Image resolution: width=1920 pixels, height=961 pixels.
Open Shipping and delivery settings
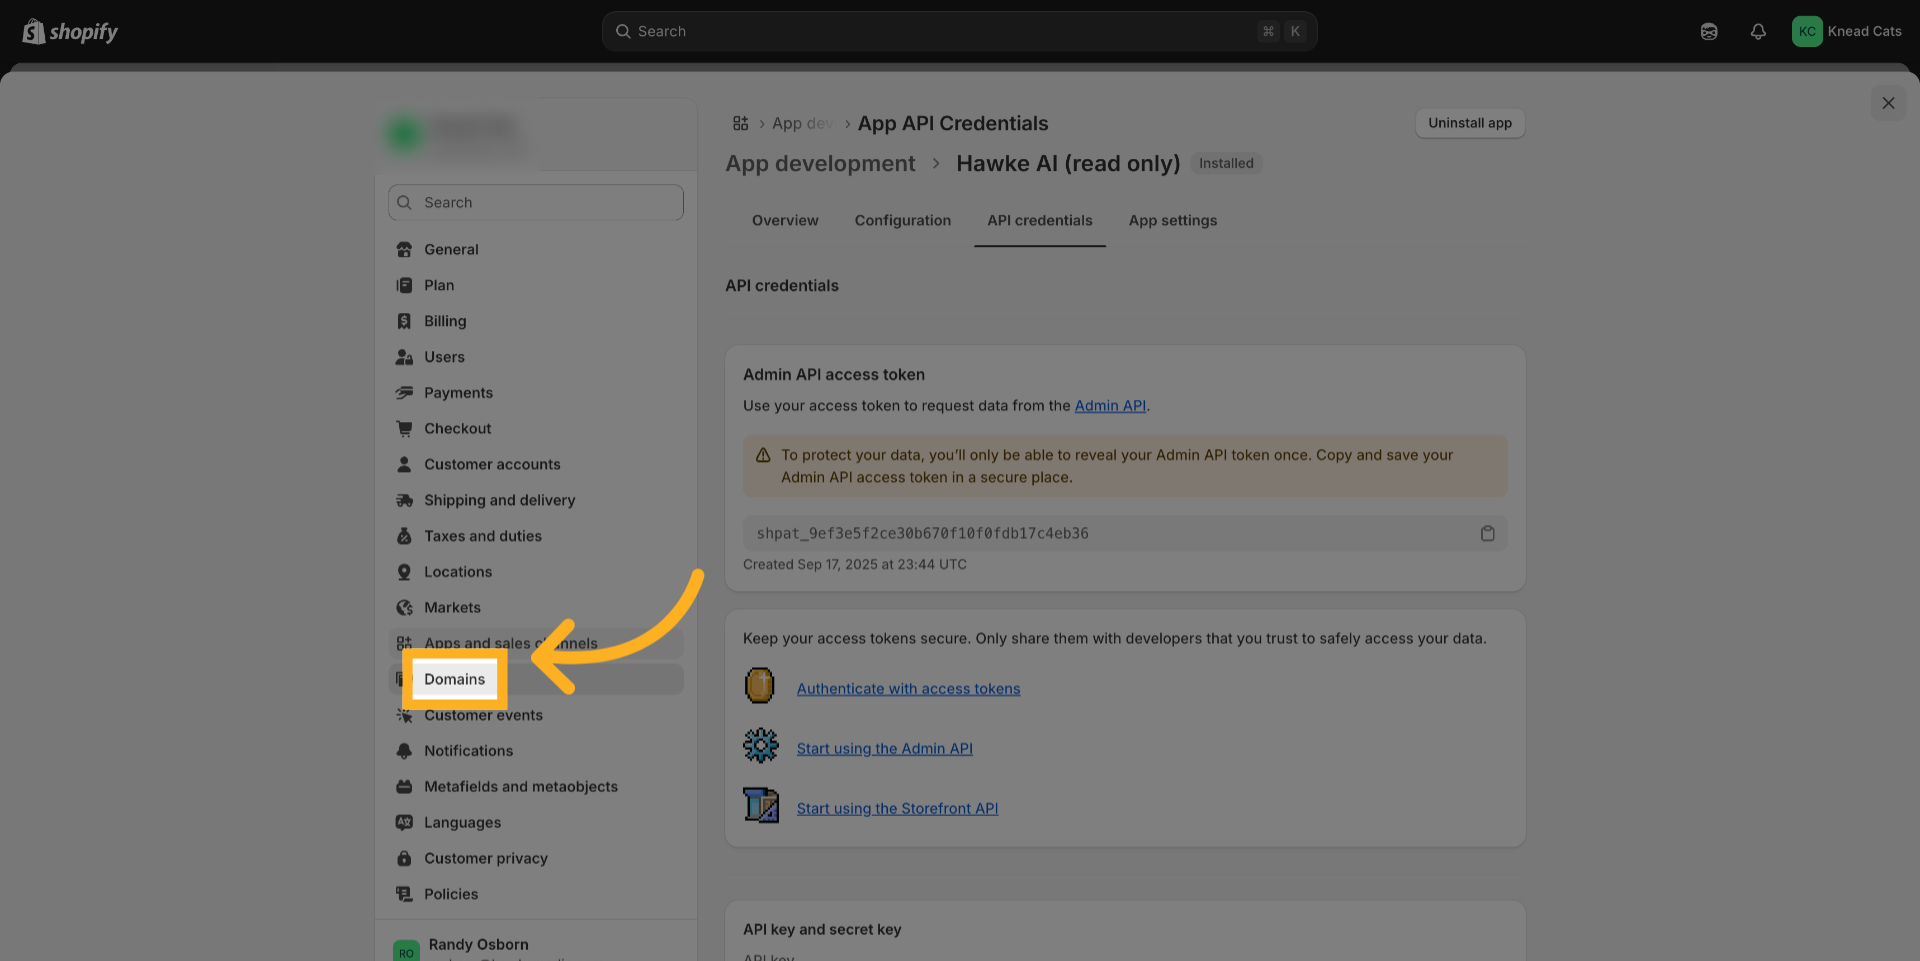(499, 501)
